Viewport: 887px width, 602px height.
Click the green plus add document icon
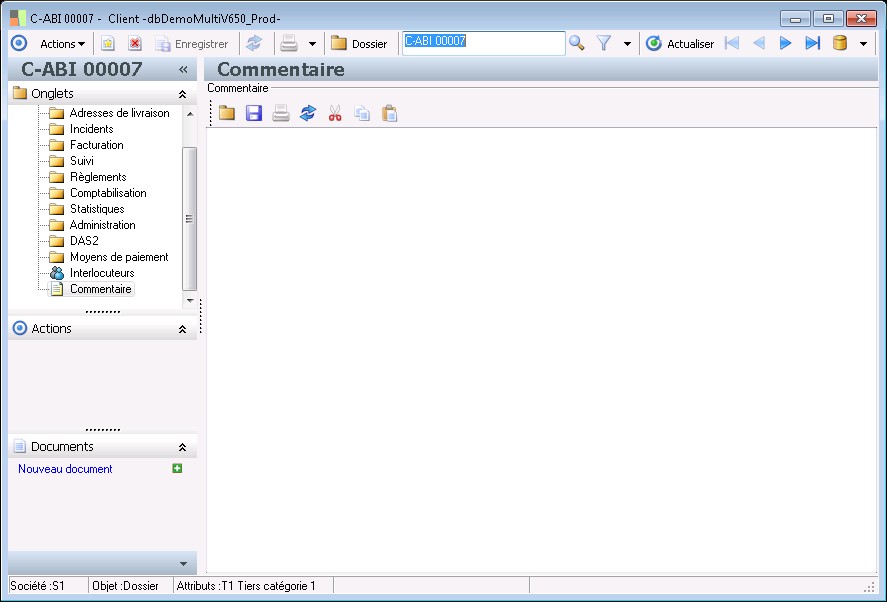177,468
